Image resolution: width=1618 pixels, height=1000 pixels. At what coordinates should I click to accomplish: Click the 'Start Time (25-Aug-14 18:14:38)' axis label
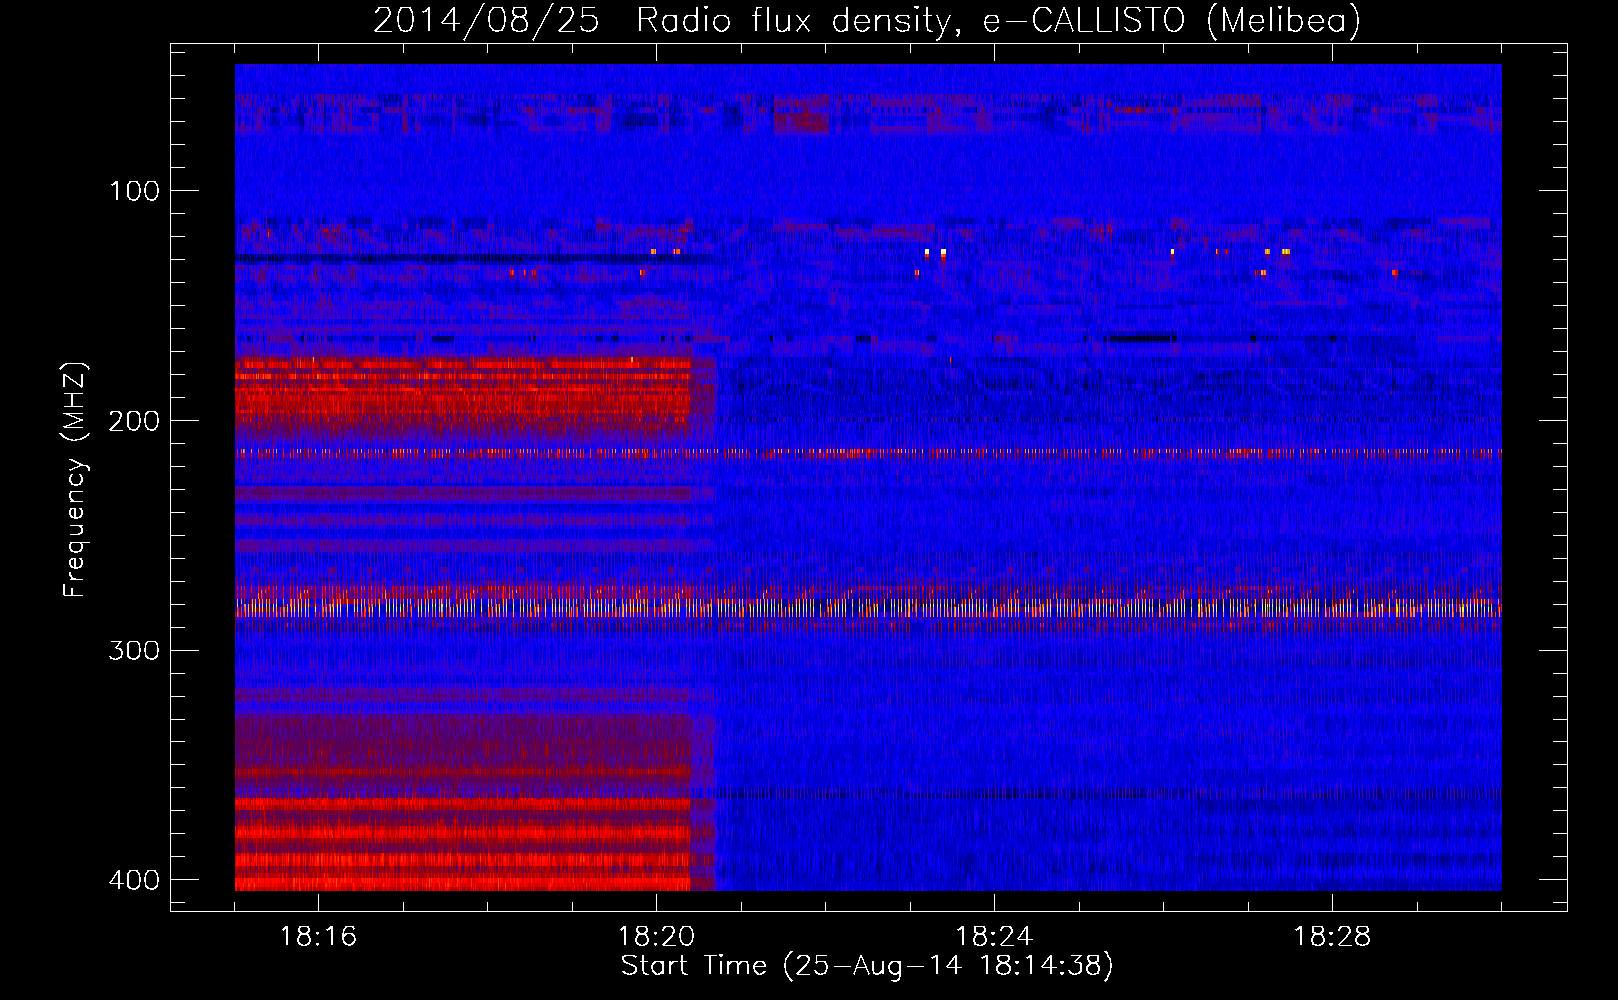[867, 966]
